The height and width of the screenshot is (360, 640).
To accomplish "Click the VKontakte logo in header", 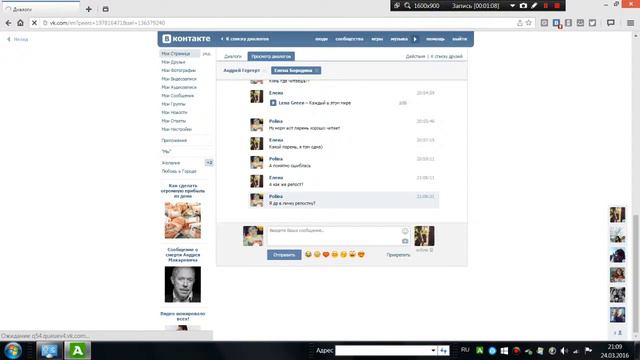I will (186, 39).
